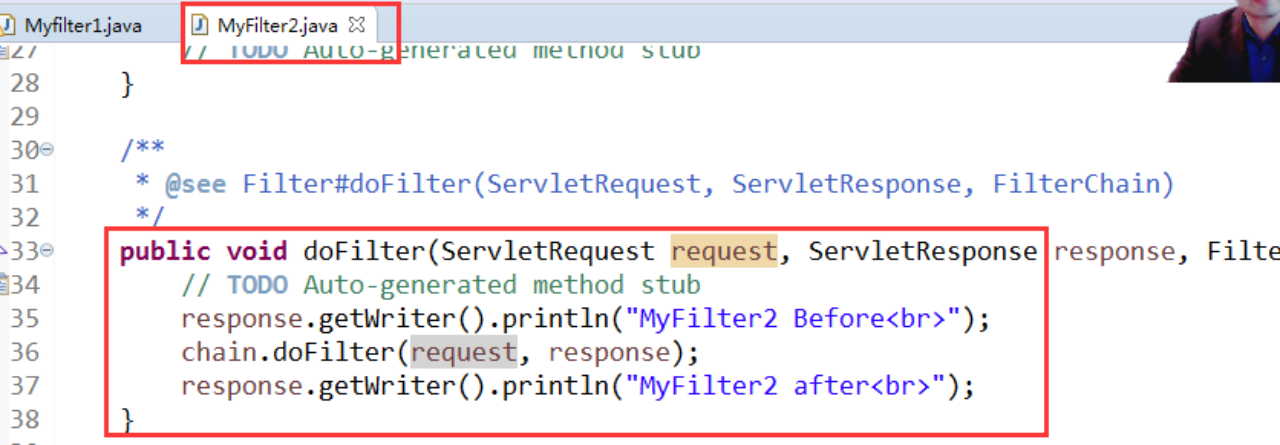Click line number 35 in the gutter
The width and height of the screenshot is (1280, 445).
[x=25, y=318]
